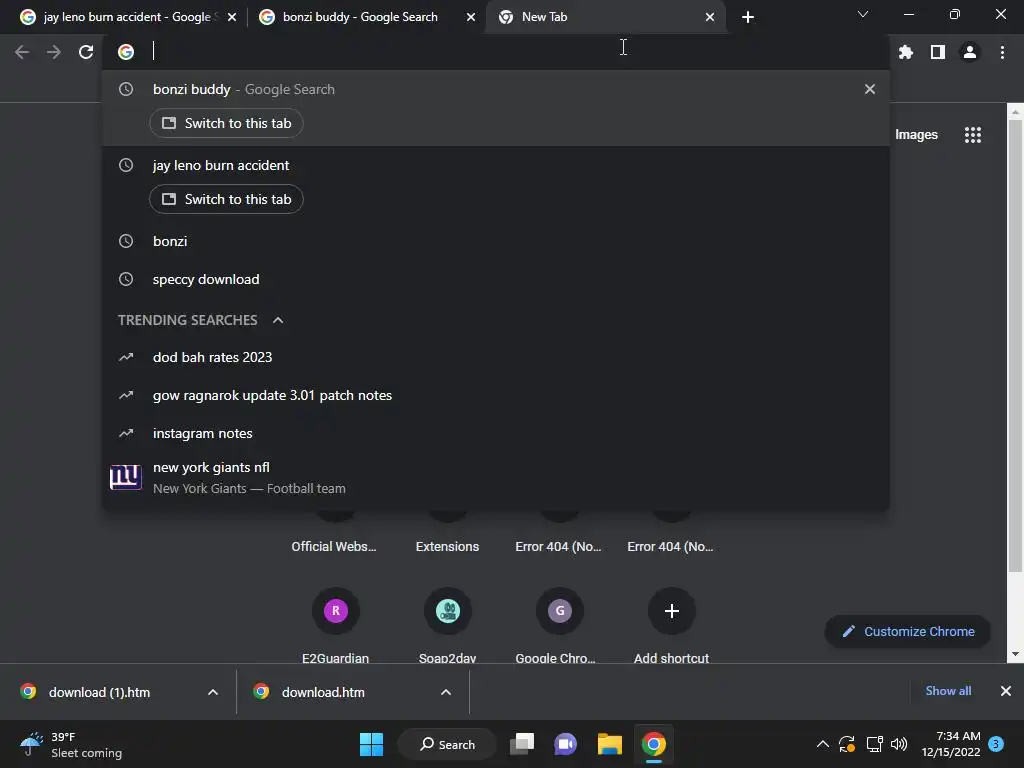Click Switch to this tab under jay leno
The width and height of the screenshot is (1024, 768).
click(226, 199)
